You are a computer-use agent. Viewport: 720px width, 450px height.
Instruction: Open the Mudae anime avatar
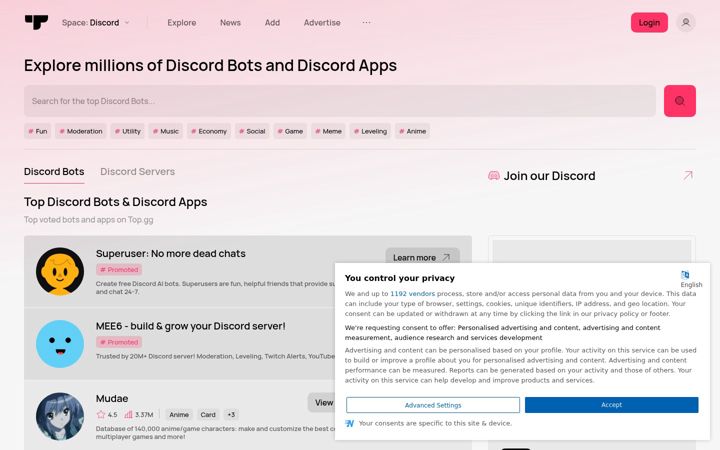[60, 416]
